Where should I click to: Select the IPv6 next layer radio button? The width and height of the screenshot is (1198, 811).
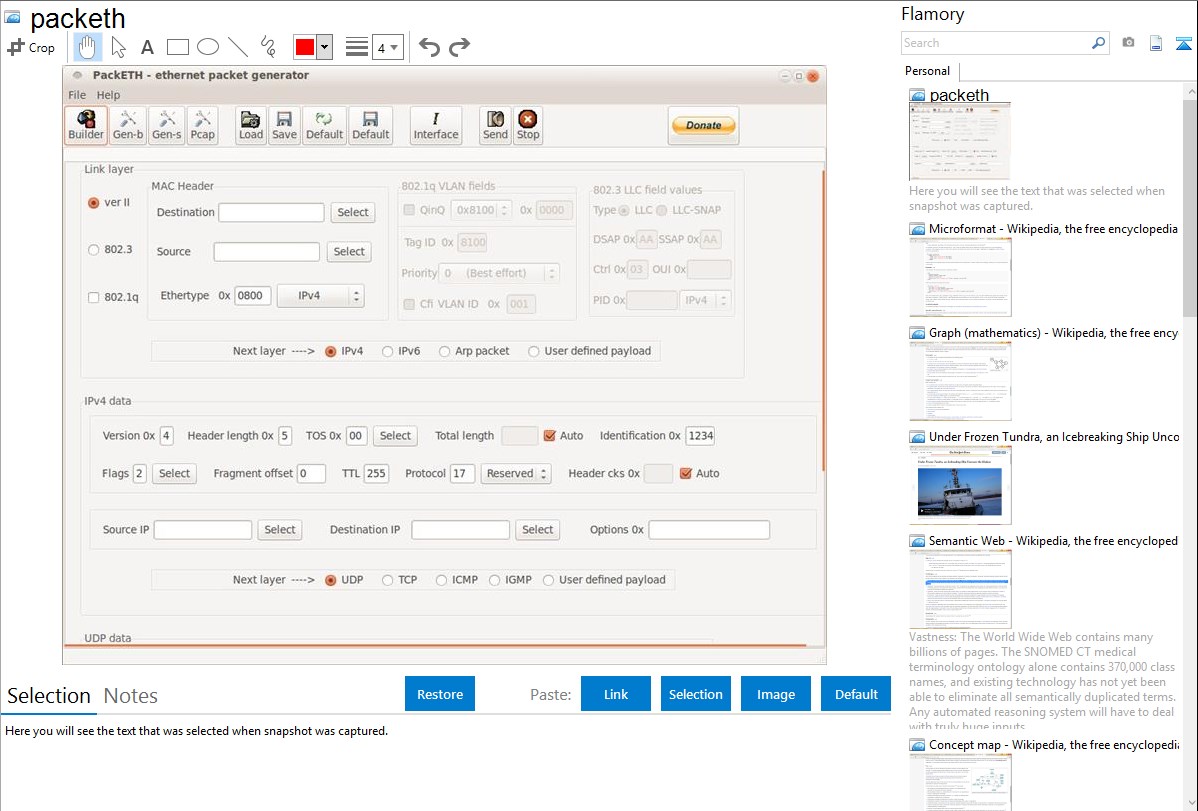(387, 351)
